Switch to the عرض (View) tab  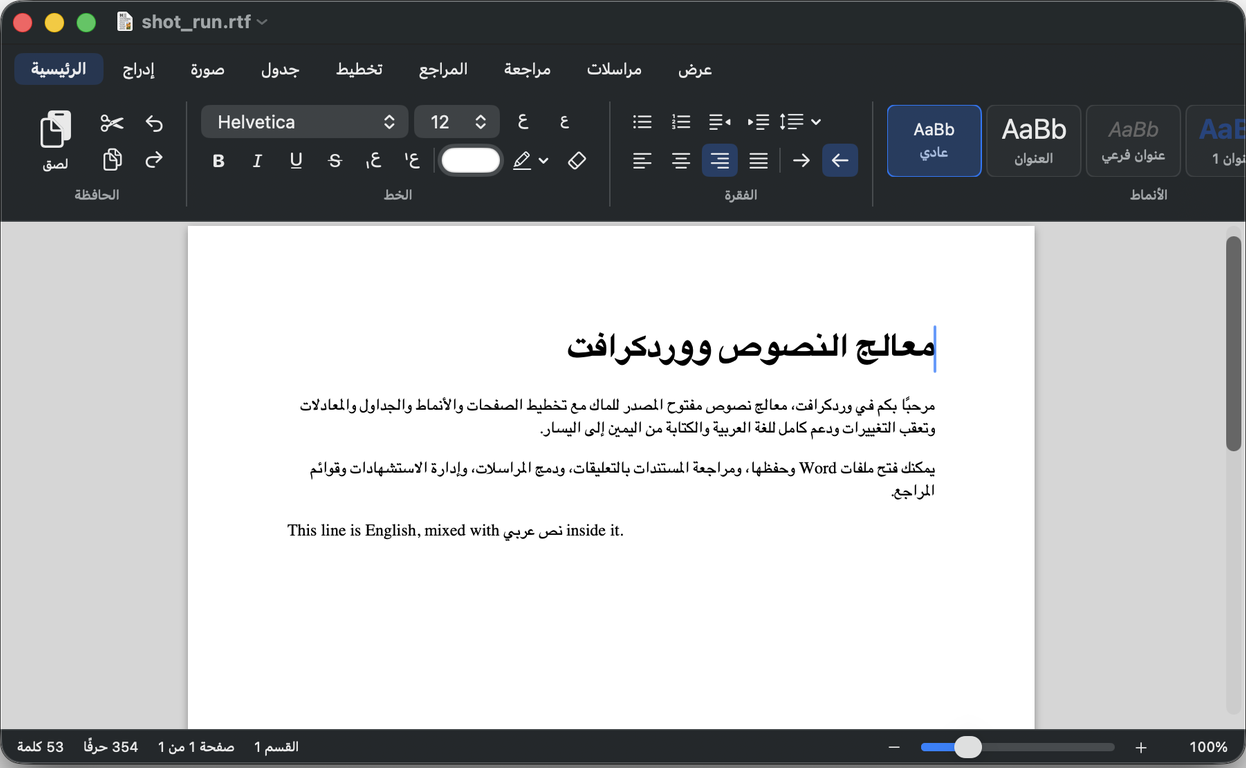point(695,69)
